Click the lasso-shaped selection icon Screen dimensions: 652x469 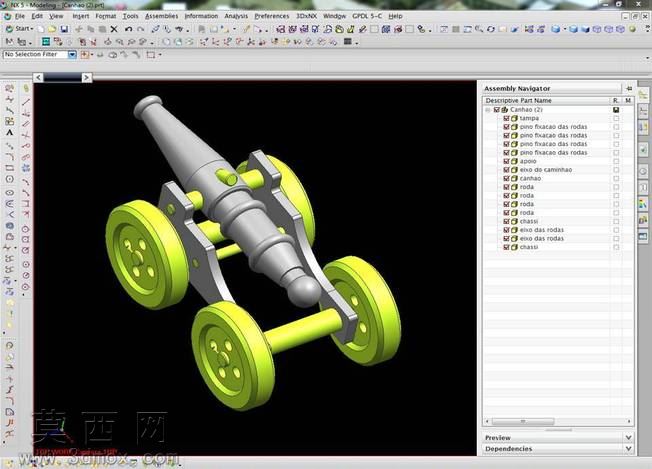[x=112, y=54]
